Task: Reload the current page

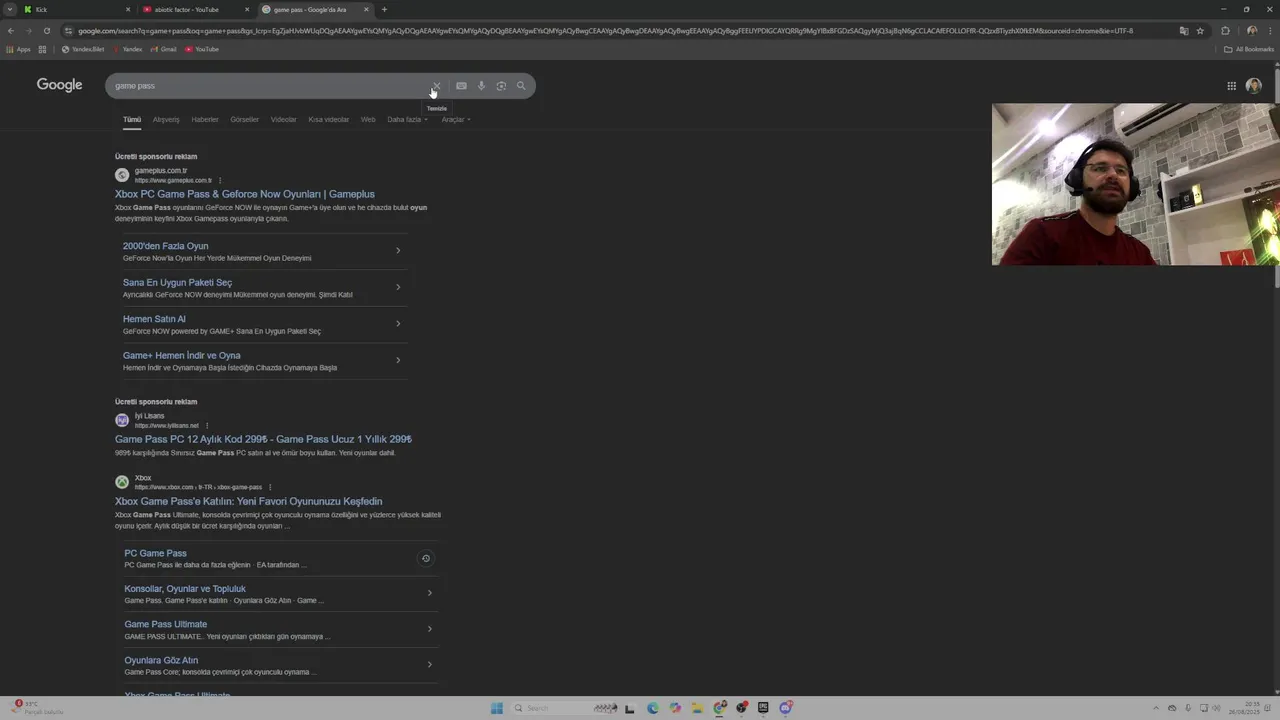Action: [46, 31]
